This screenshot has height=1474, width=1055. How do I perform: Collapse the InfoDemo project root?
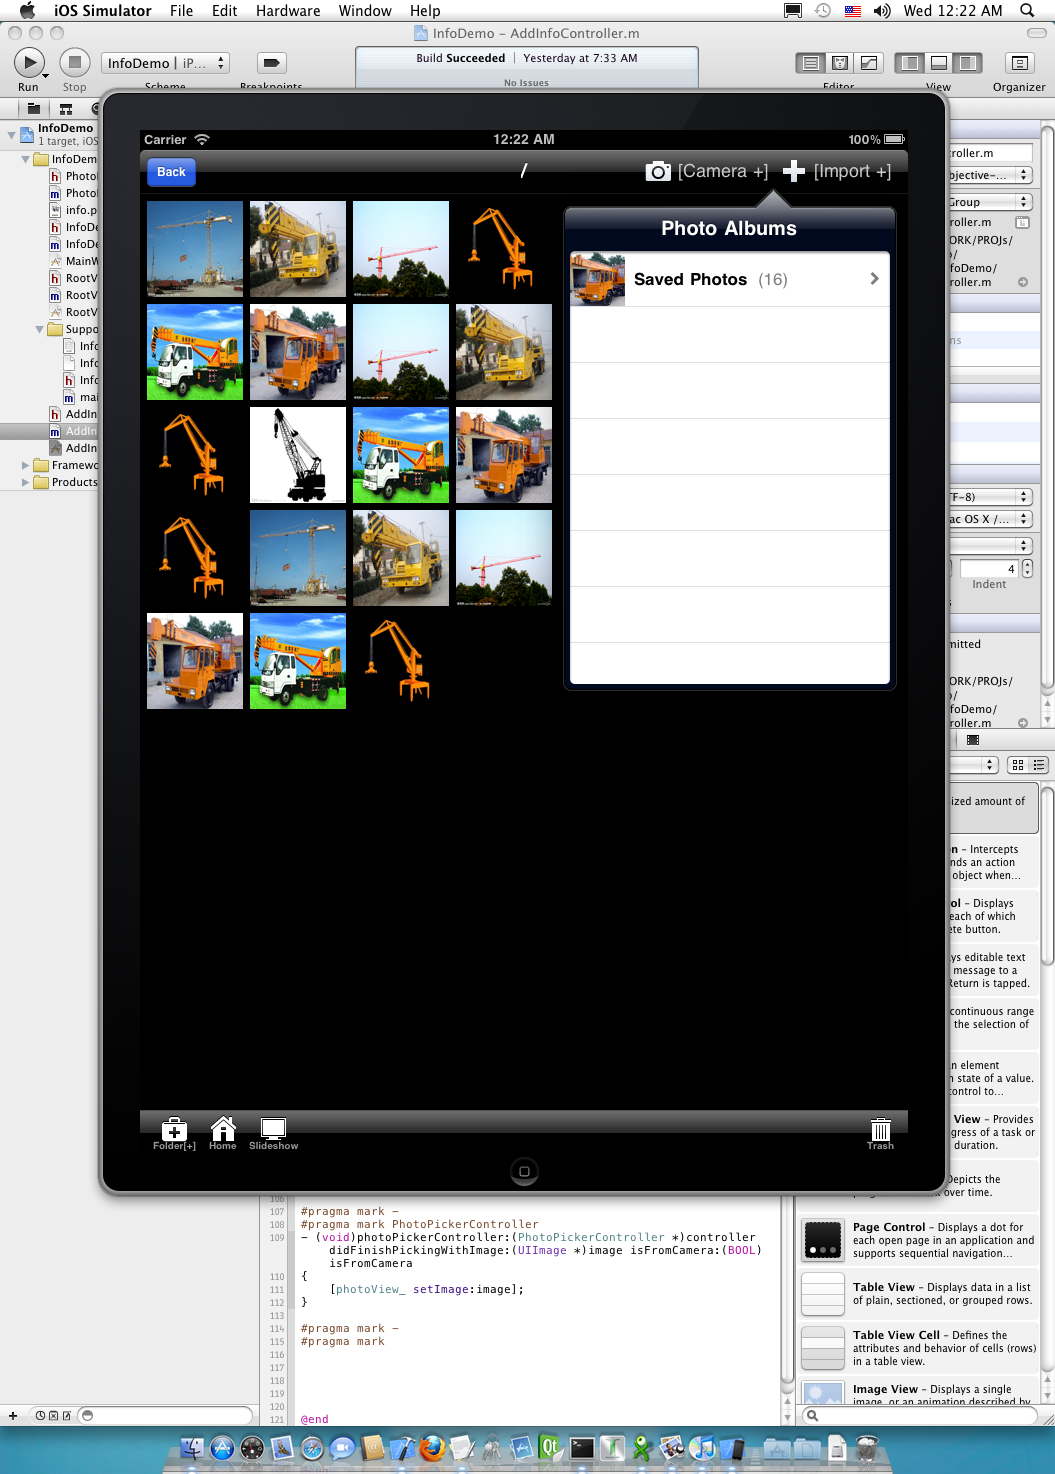[x=11, y=135]
